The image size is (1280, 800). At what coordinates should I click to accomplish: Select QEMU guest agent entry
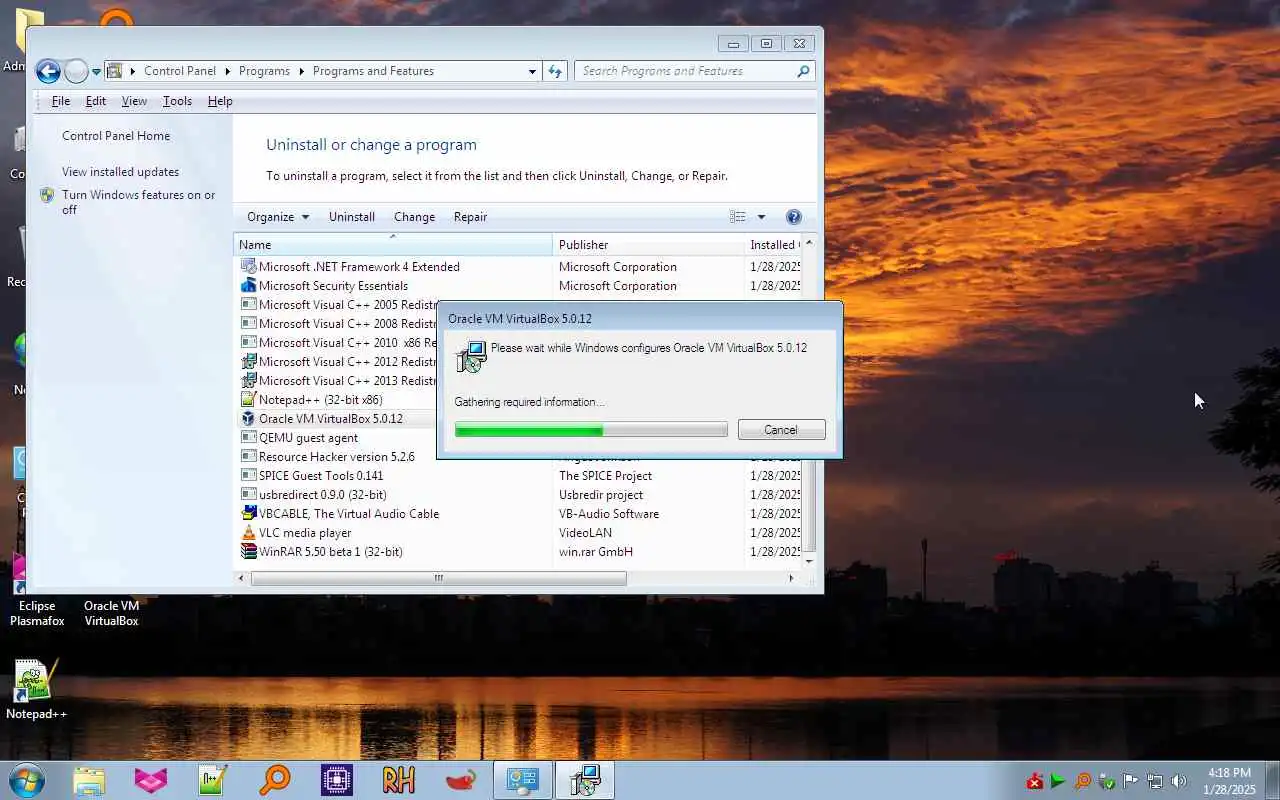(308, 438)
